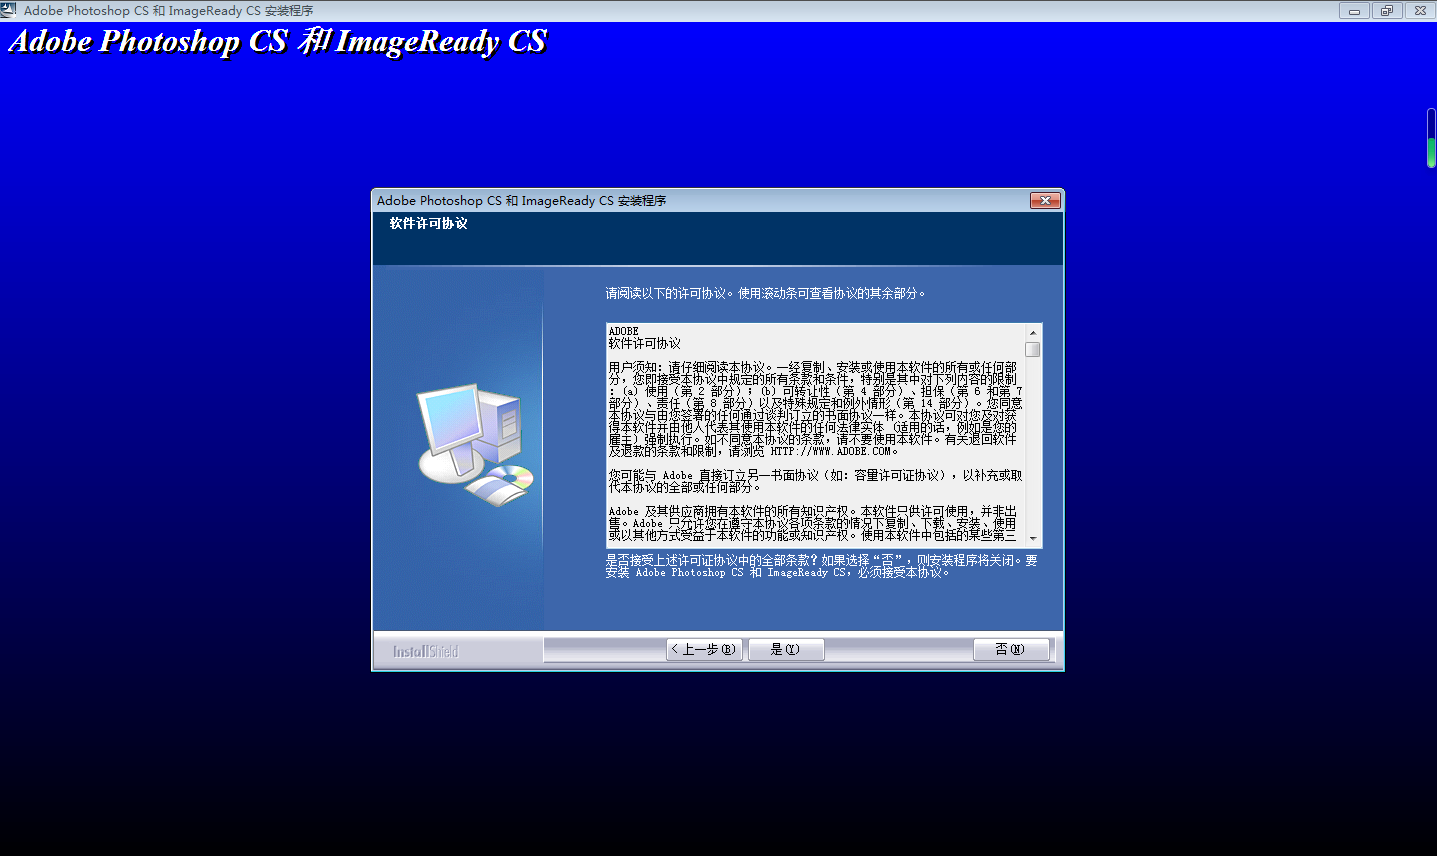Click the license scrollbar down arrow
Viewport: 1437px width, 856px height.
coord(1032,539)
